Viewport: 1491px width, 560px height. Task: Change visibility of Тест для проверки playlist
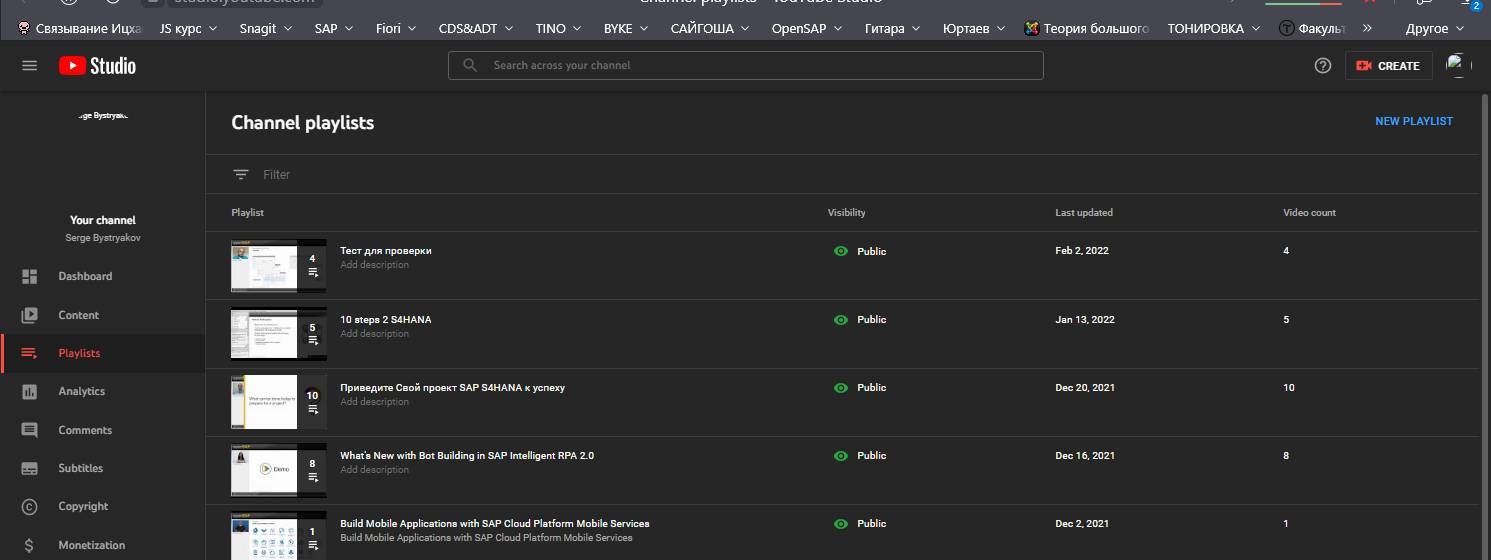point(859,252)
